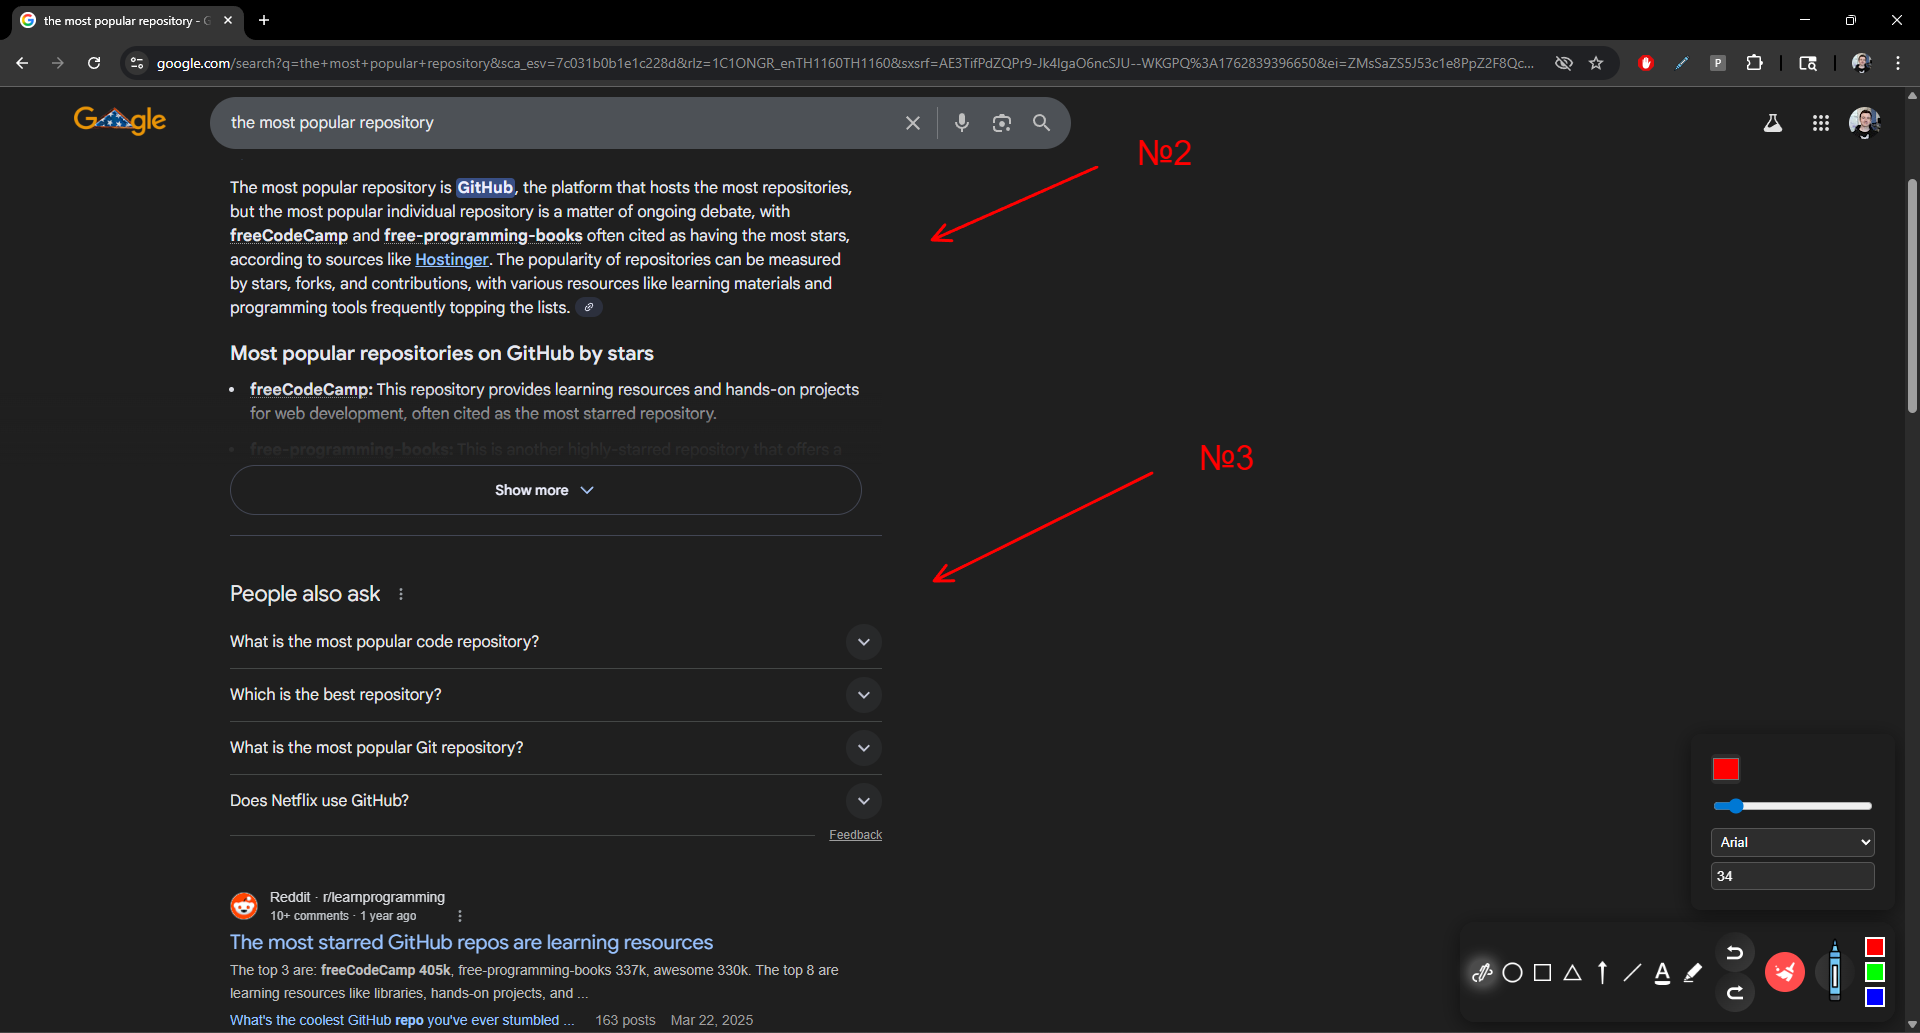
Task: Select the highlighter marker tool
Action: click(x=1692, y=971)
